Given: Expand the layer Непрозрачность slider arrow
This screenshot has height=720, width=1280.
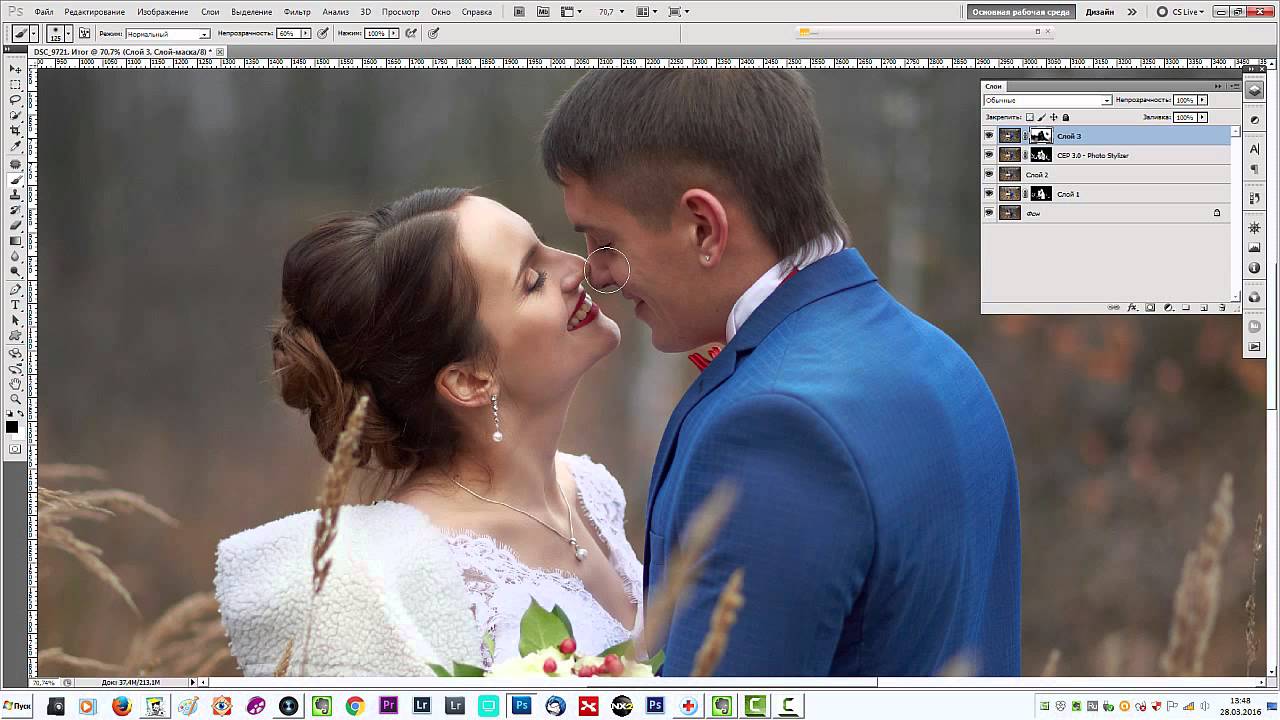Looking at the screenshot, I should pyautogui.click(x=1202, y=100).
